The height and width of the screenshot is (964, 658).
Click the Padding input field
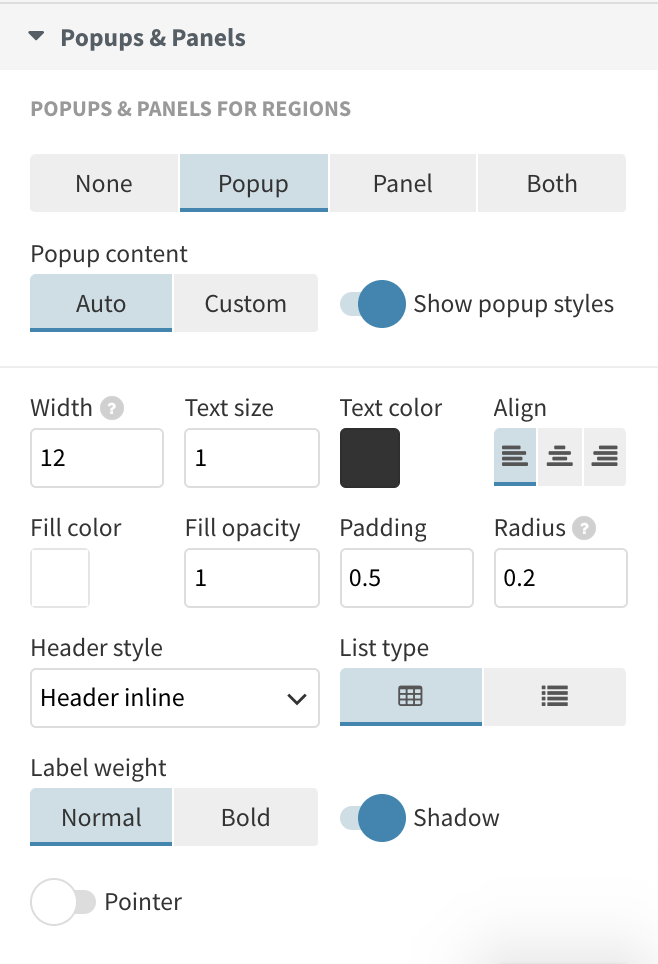[406, 578]
